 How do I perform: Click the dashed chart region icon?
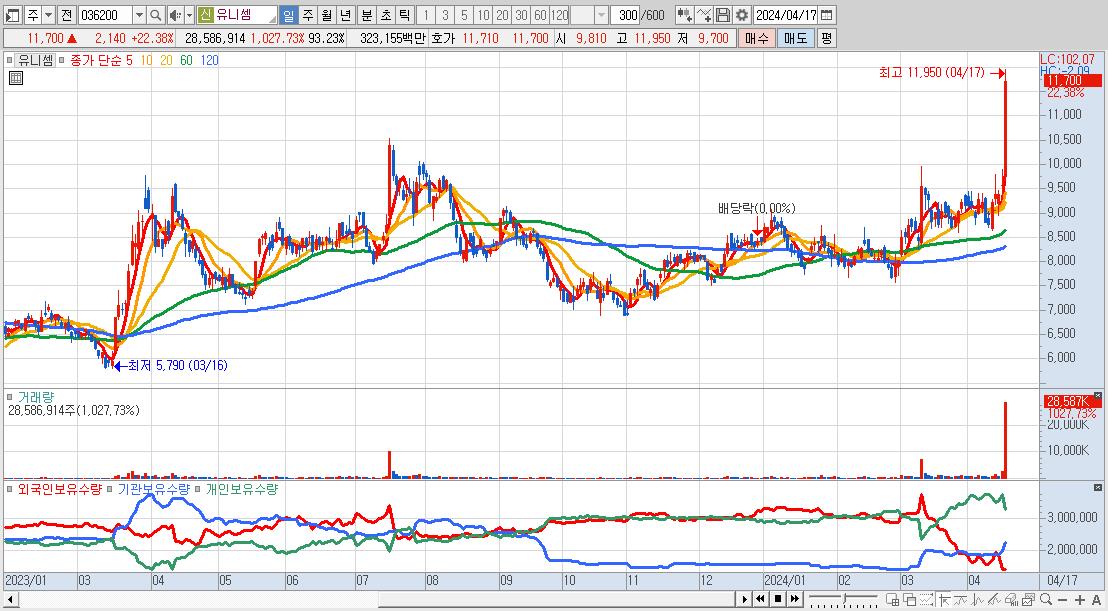coord(926,600)
